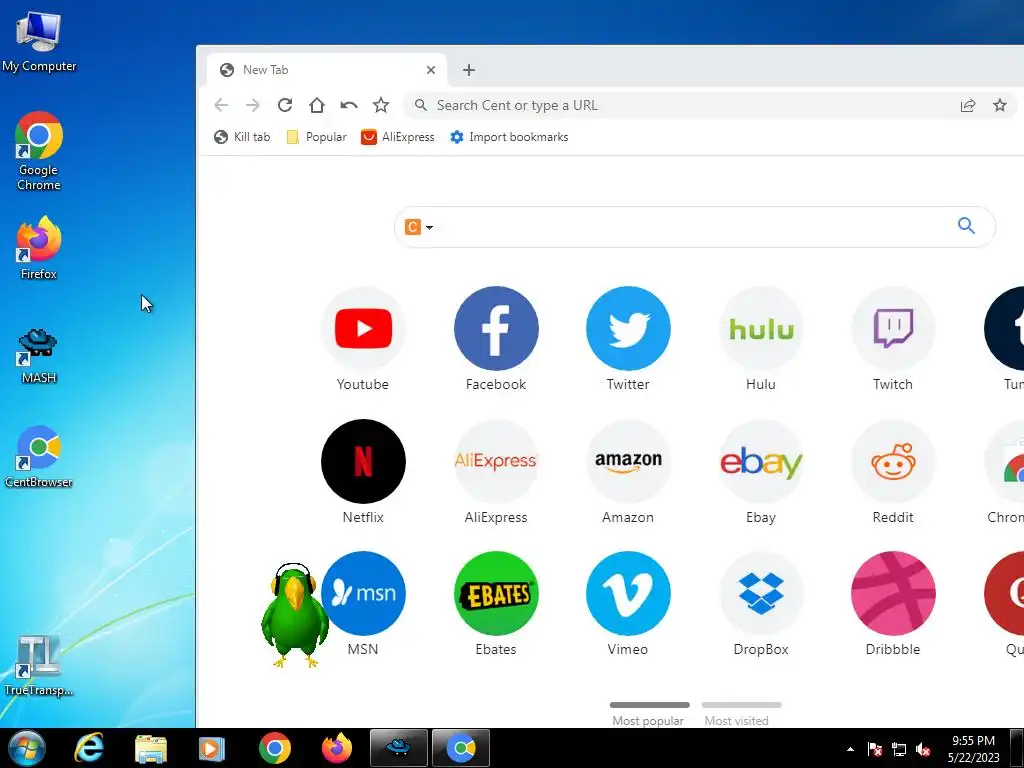Click the network tray icon
Viewport: 1024px width, 768px height.
pos(899,749)
